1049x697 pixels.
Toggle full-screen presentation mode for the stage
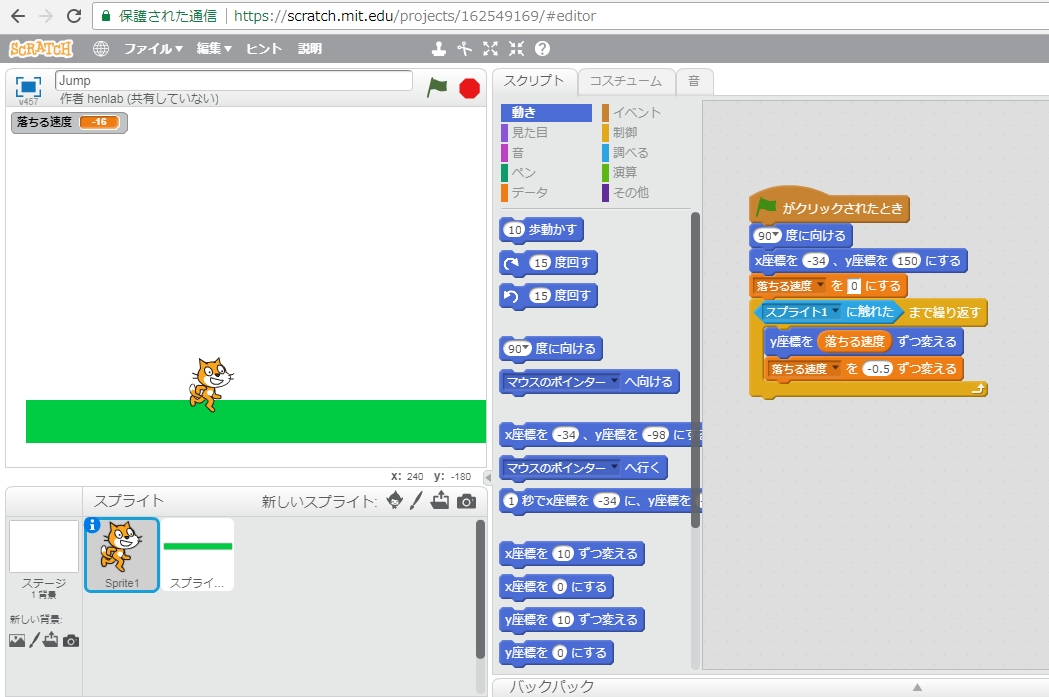click(x=28, y=86)
